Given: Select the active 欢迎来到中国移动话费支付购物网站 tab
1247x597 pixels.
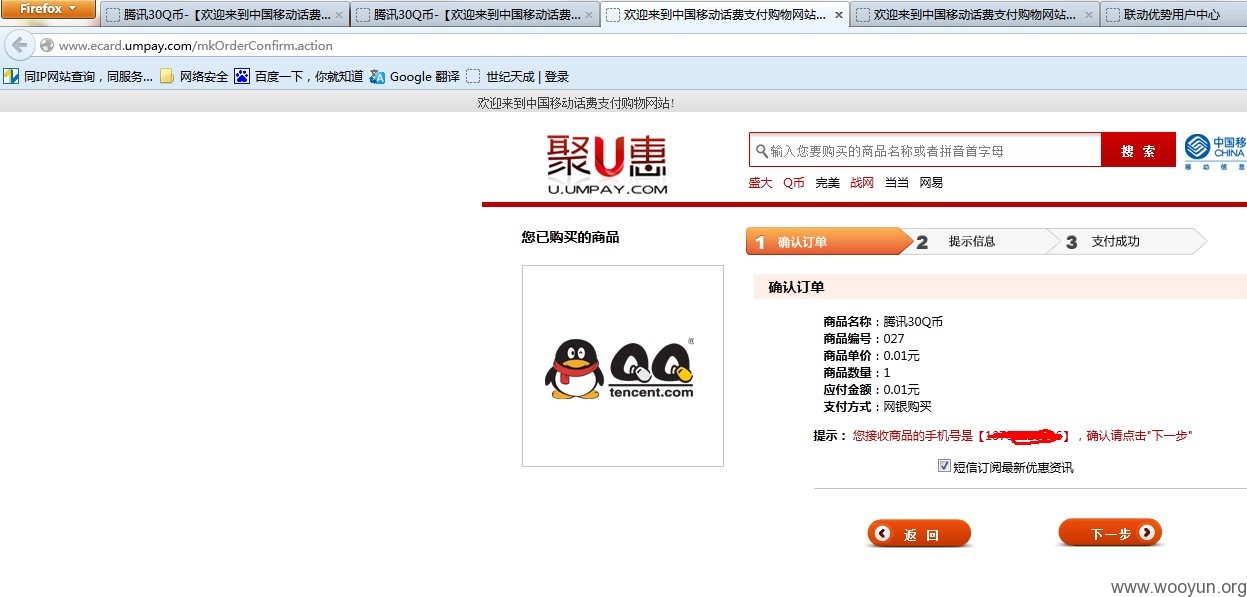Looking at the screenshot, I should pos(724,15).
